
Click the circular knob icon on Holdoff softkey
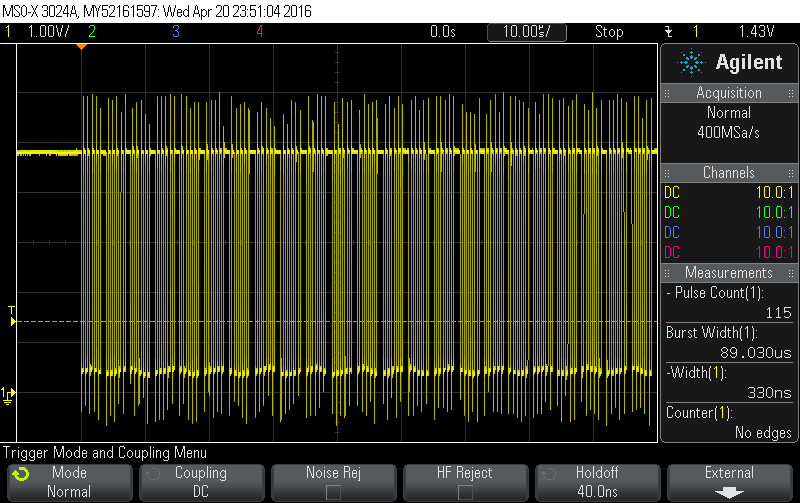coord(550,474)
